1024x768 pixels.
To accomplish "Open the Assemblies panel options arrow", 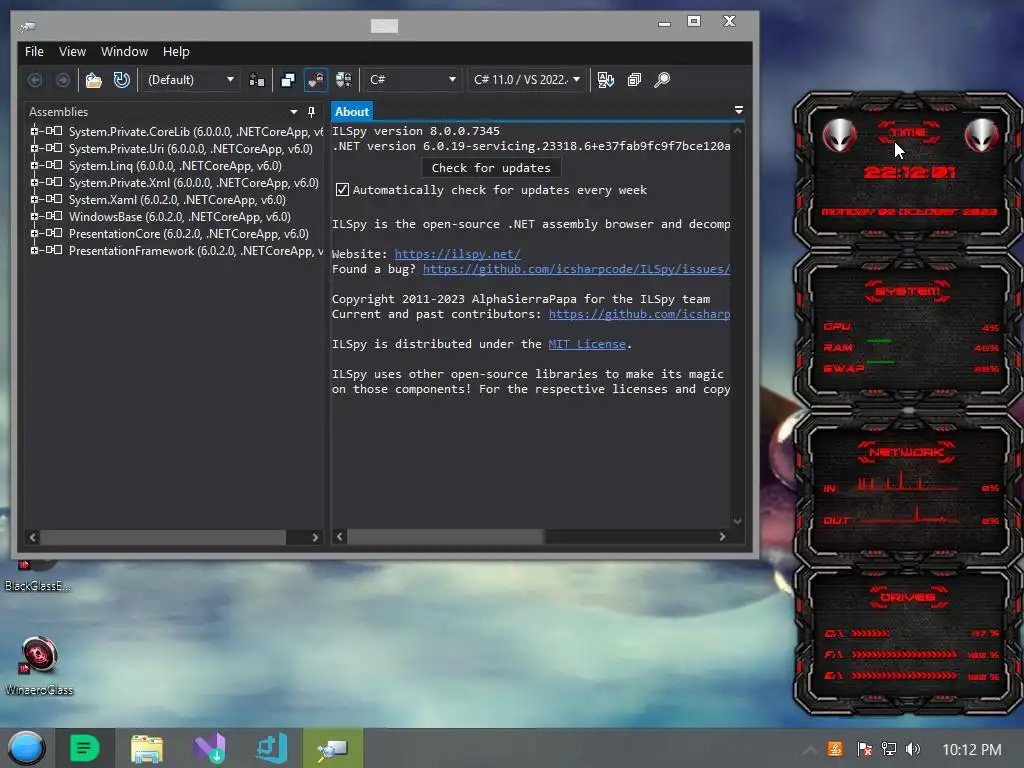I will click(294, 112).
